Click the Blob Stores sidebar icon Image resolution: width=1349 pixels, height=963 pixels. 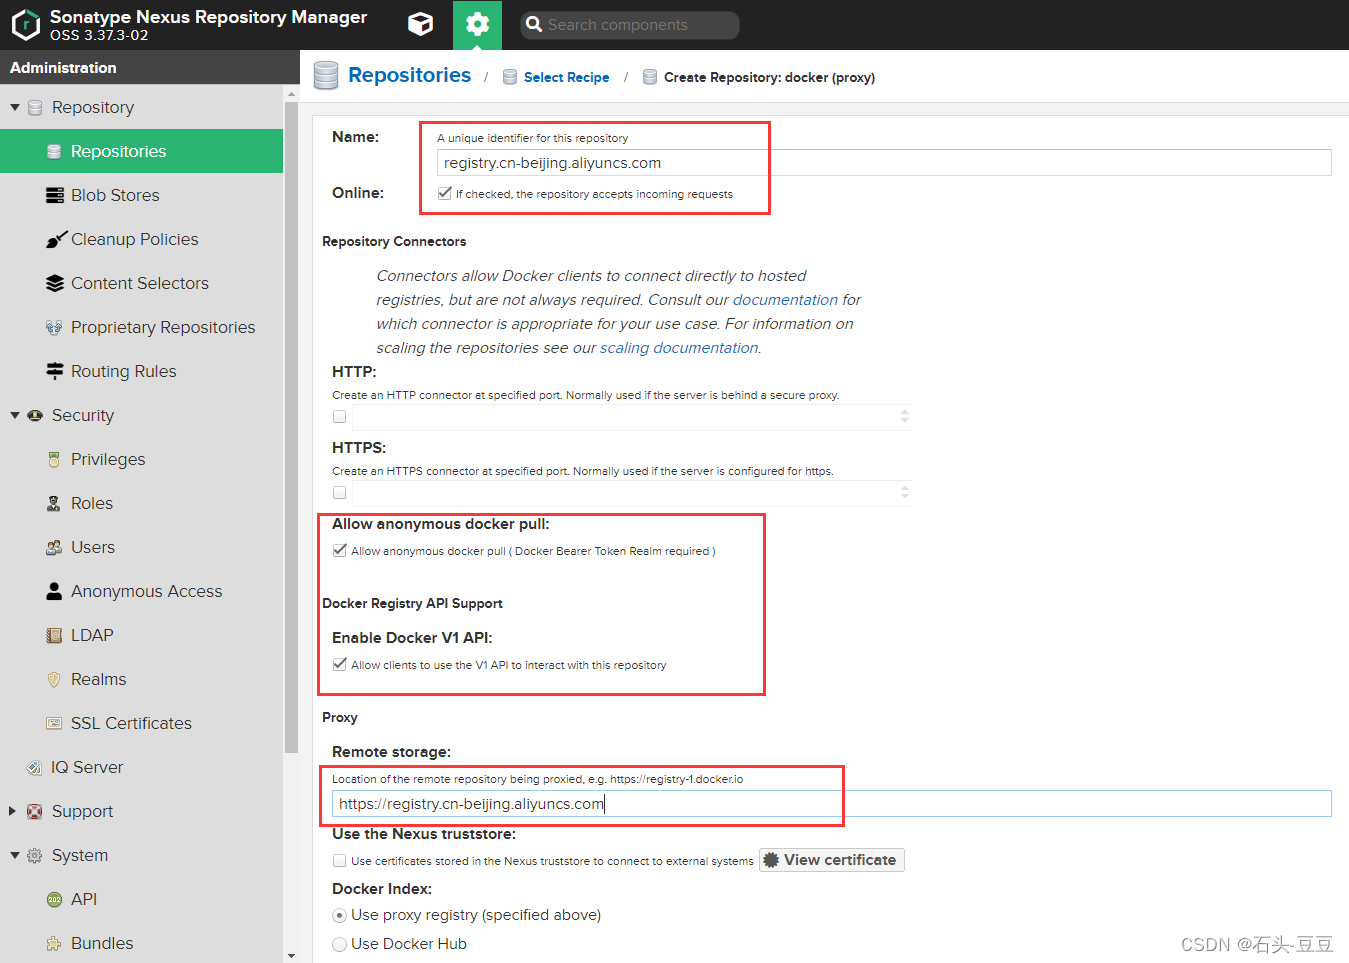[x=55, y=195]
